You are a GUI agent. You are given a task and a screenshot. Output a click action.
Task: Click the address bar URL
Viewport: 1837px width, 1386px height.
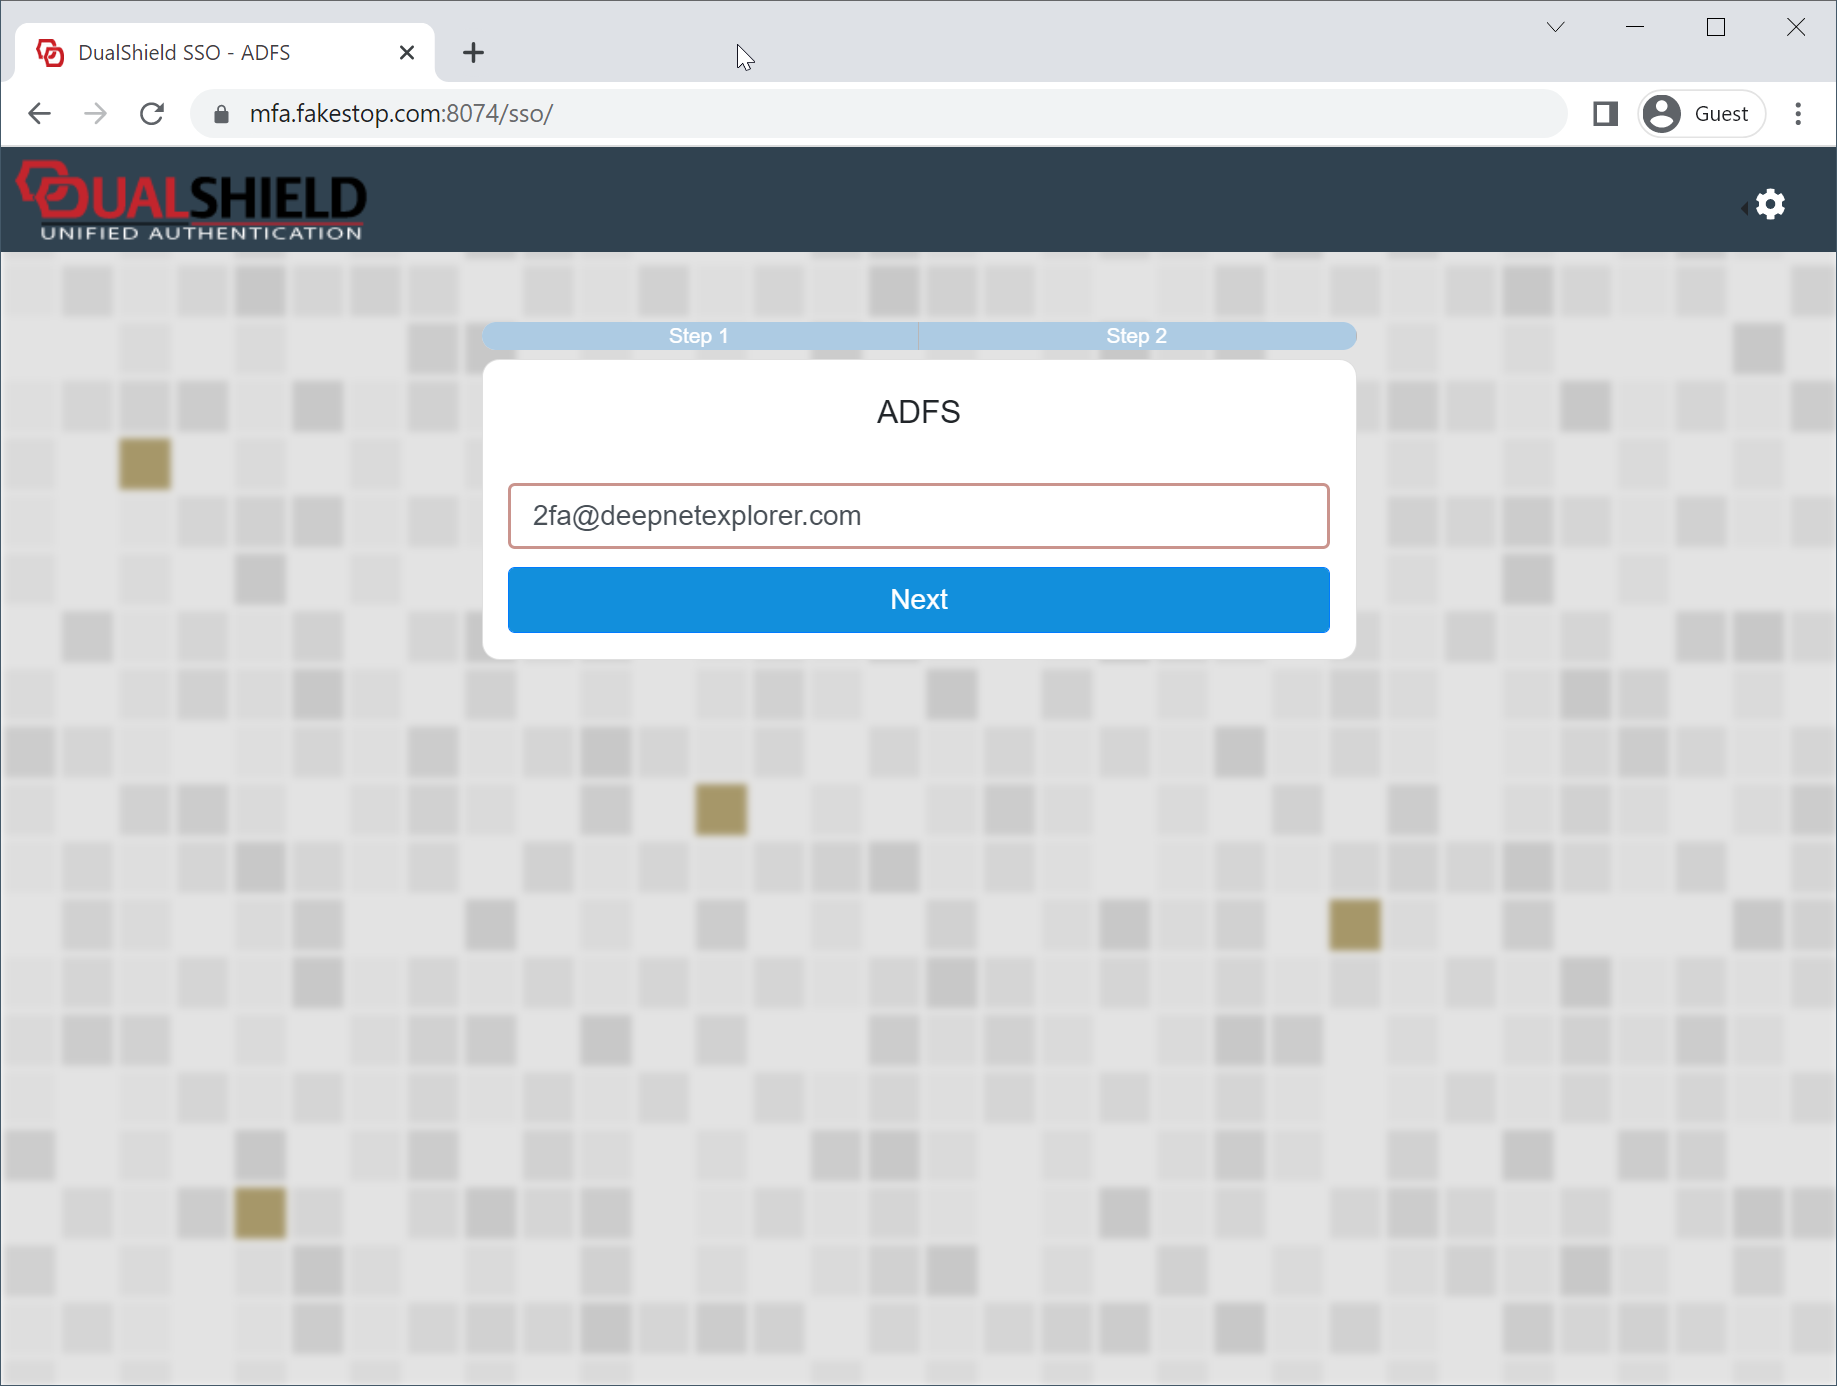click(400, 114)
